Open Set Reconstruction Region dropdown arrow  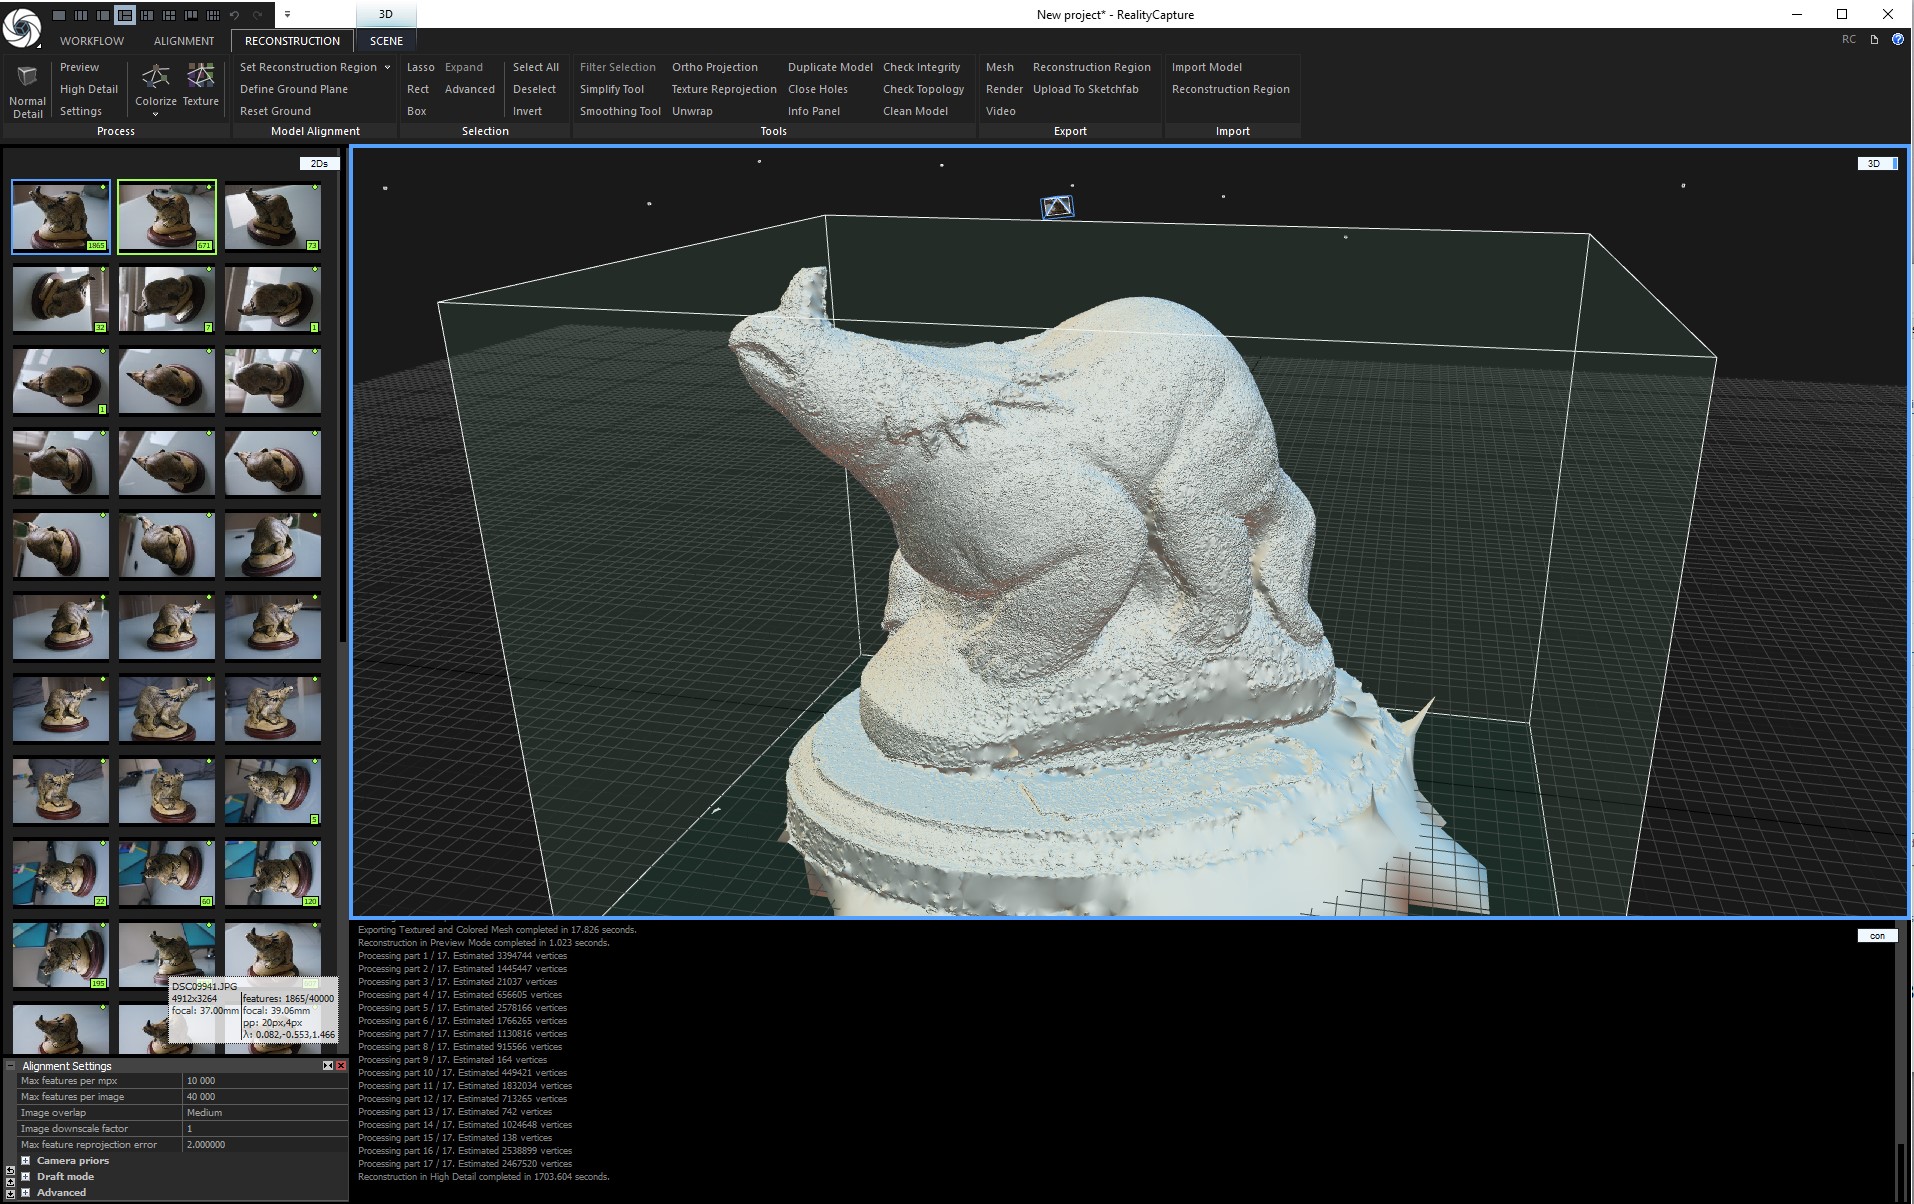[387, 67]
